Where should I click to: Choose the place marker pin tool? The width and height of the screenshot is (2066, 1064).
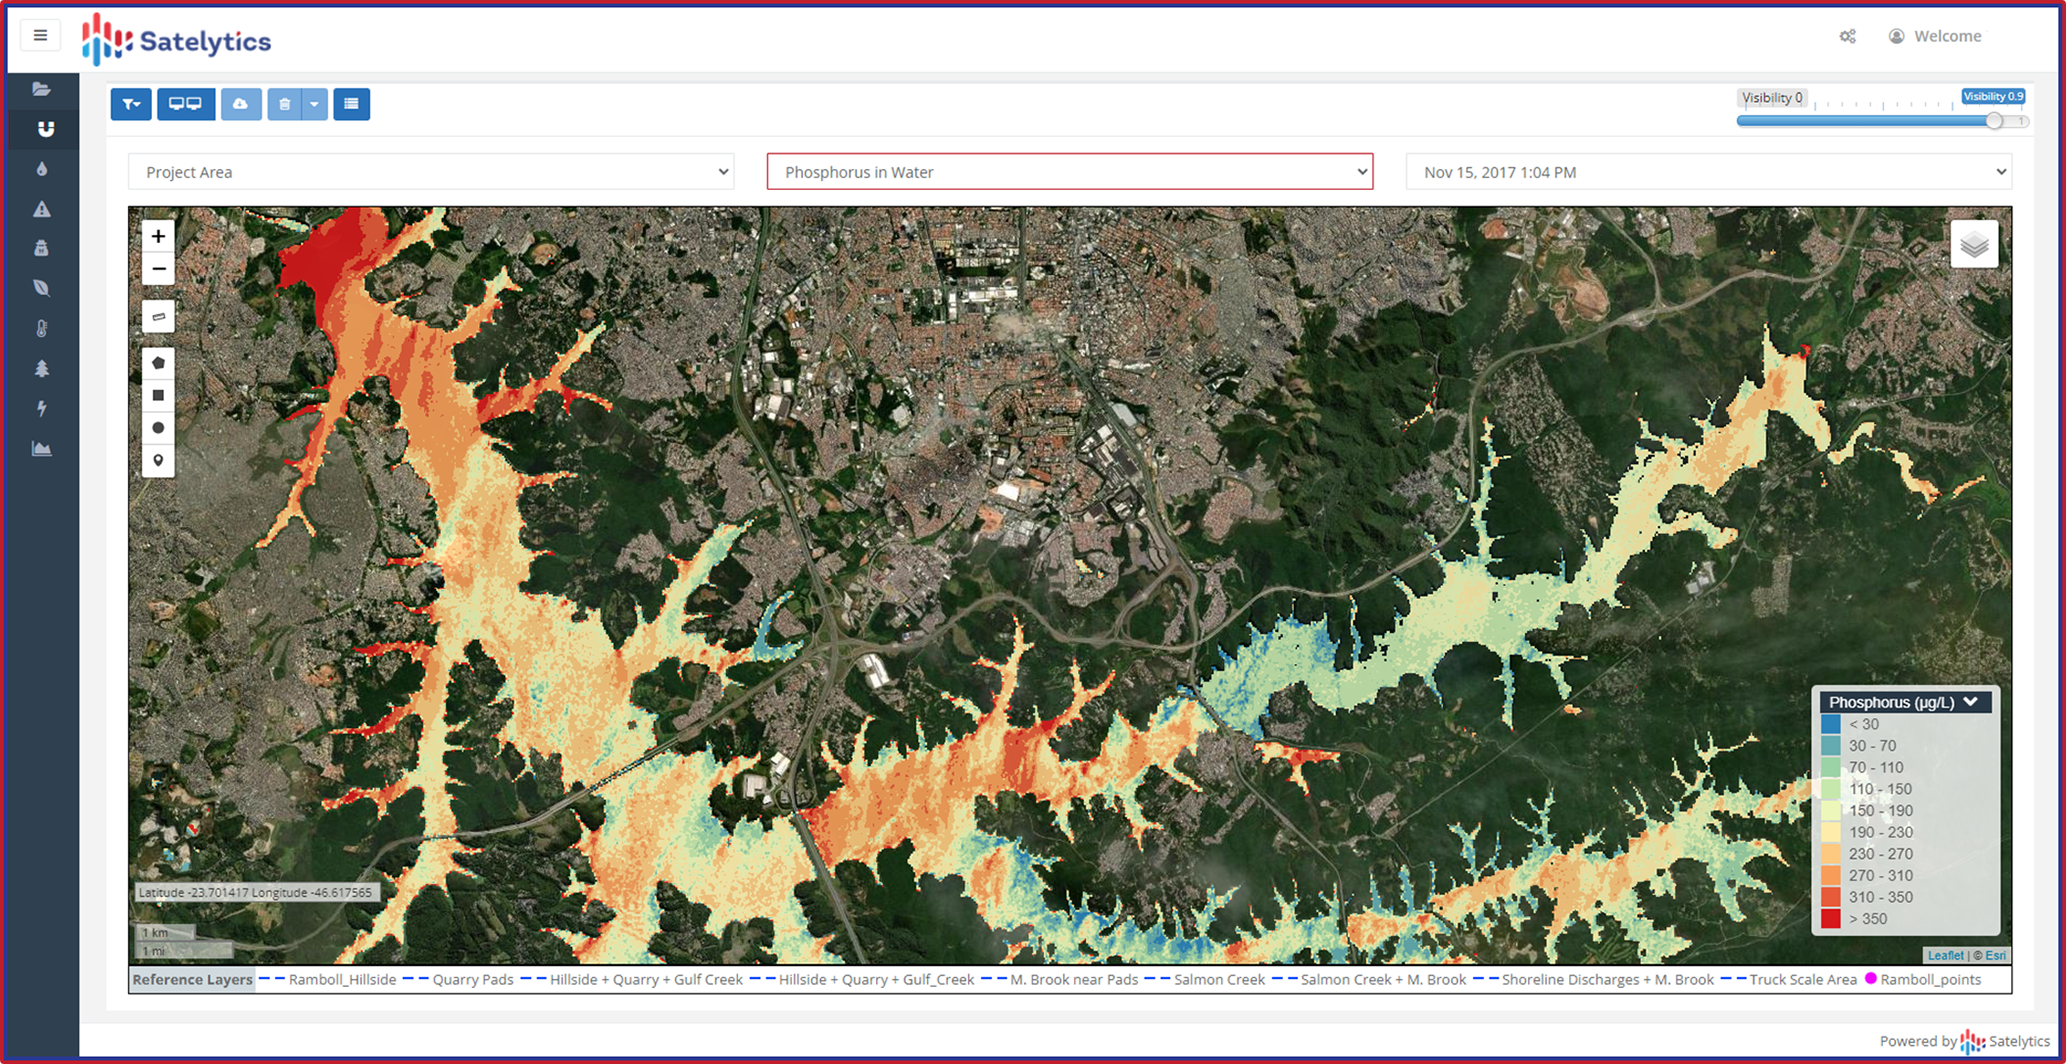click(x=158, y=460)
